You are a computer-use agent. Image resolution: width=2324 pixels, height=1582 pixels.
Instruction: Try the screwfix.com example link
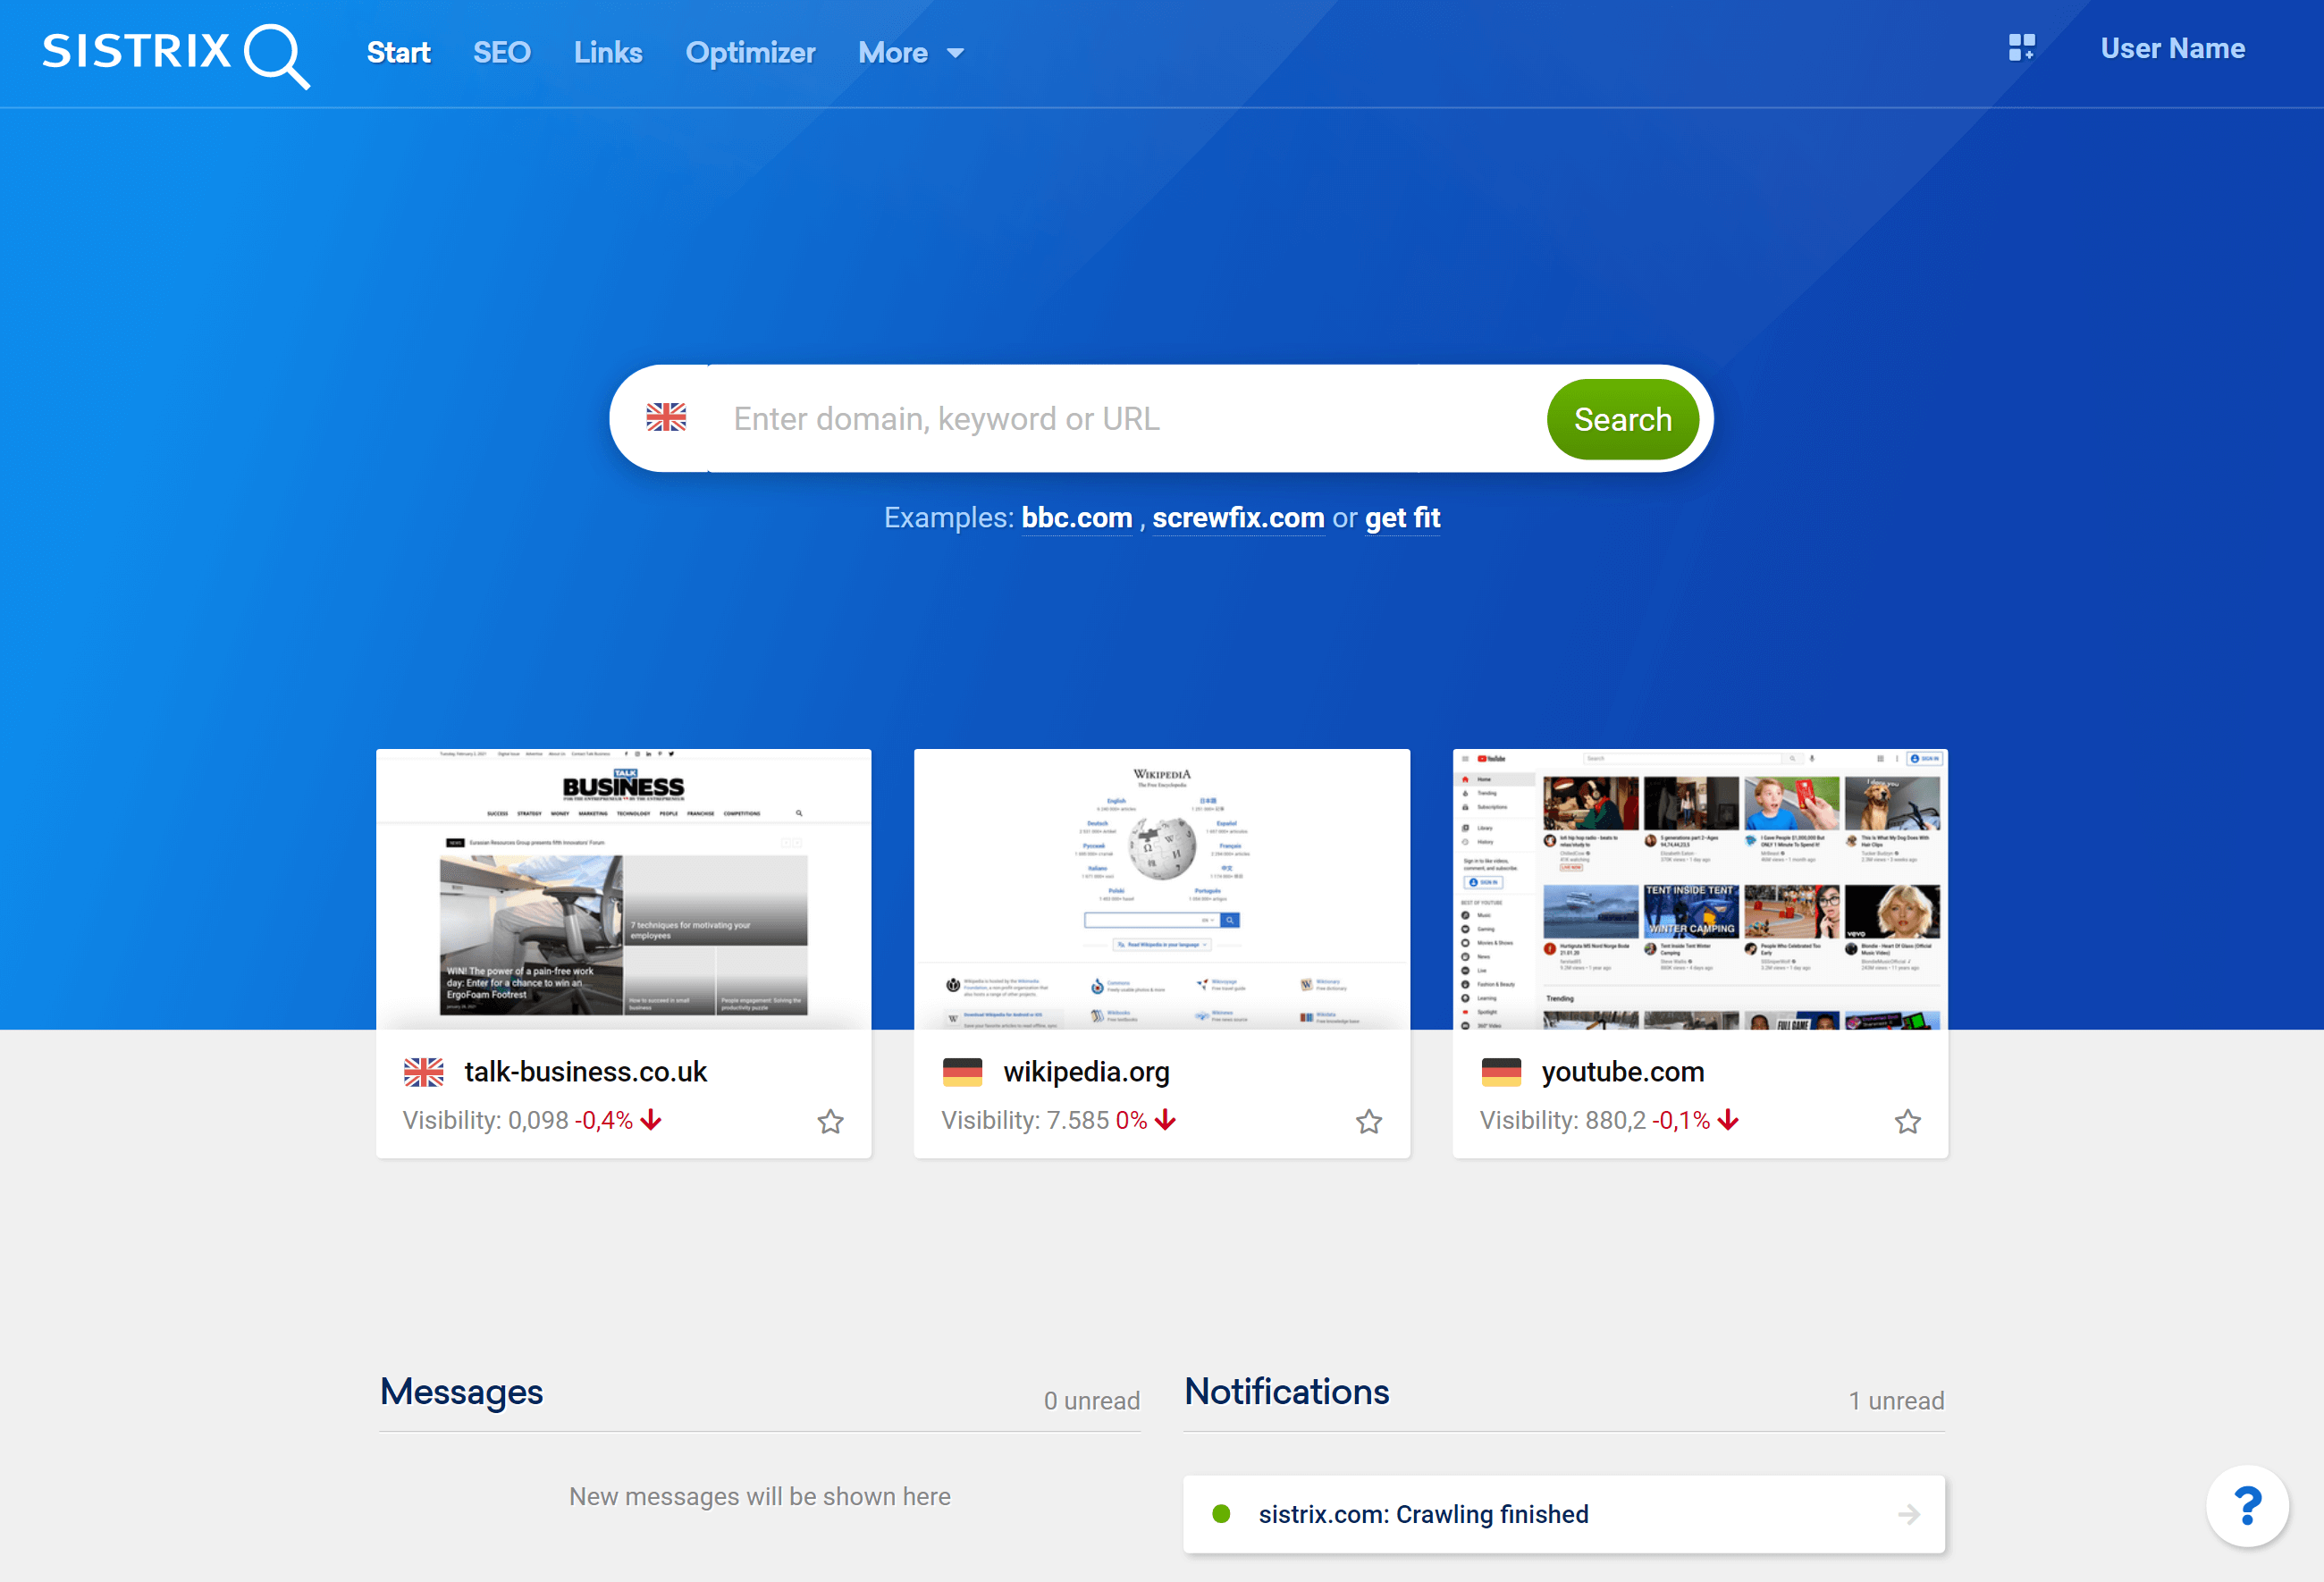pos(1238,518)
